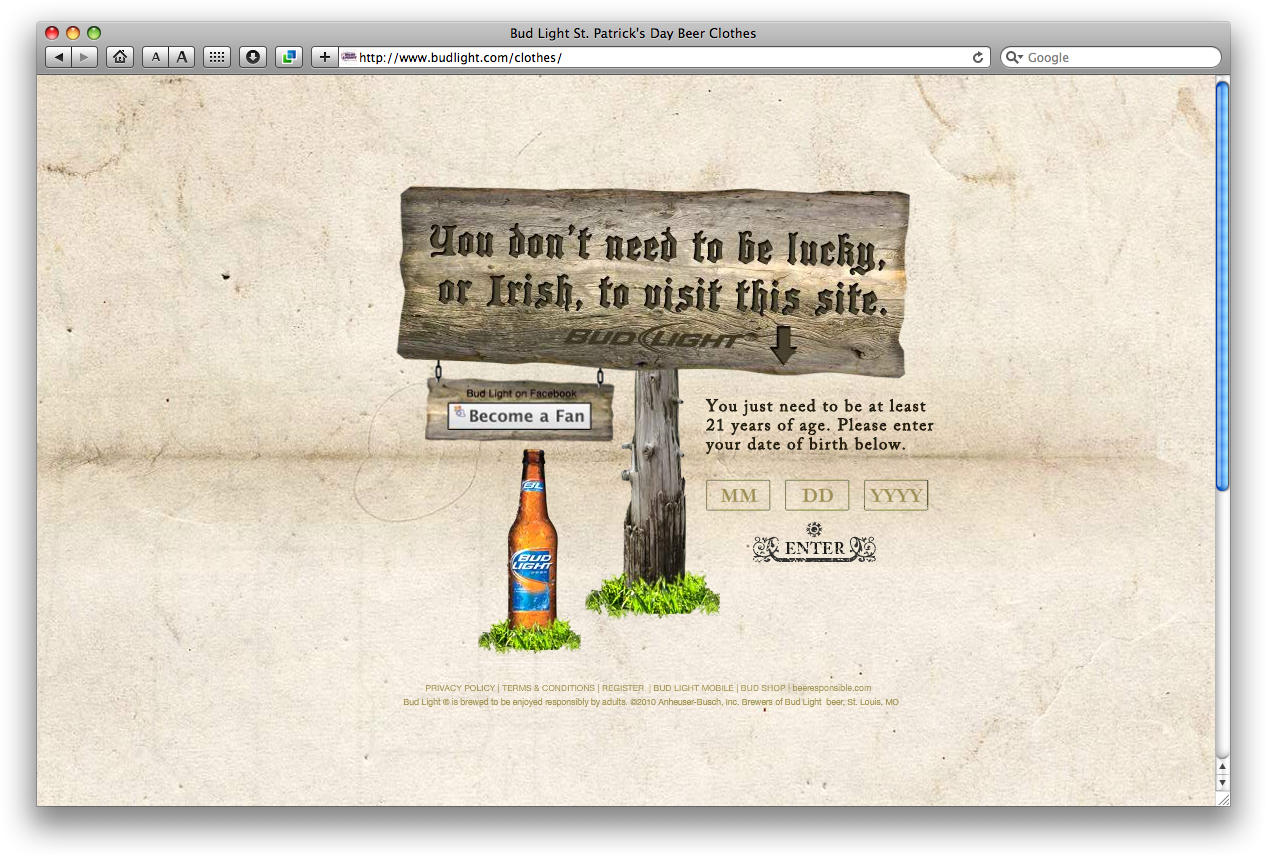
Task: Click the budlight.com address bar URL
Action: point(460,57)
